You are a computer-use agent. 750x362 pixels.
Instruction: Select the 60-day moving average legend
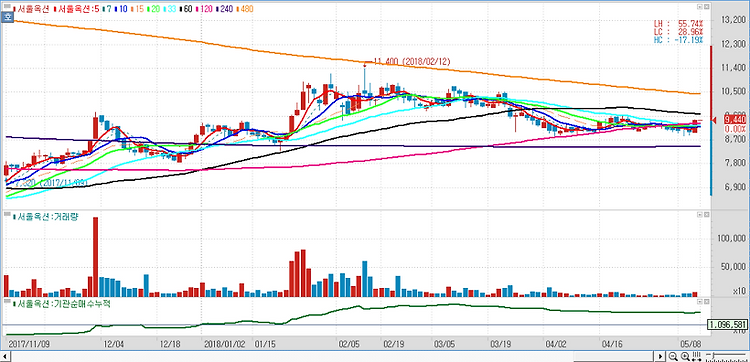pyautogui.click(x=187, y=9)
